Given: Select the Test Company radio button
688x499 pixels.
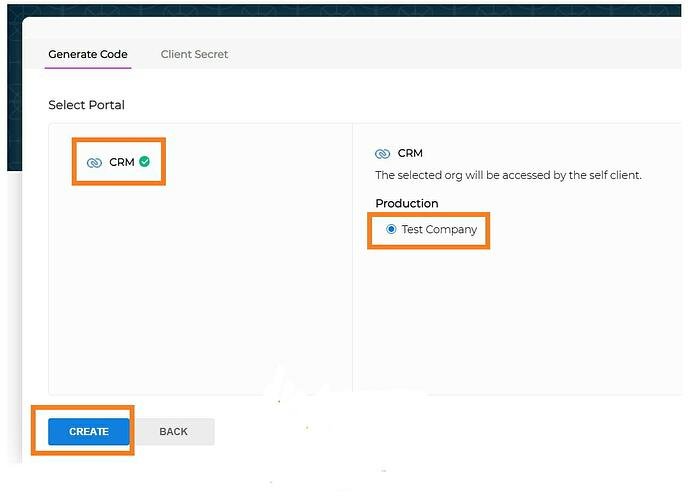Looking at the screenshot, I should pyautogui.click(x=391, y=229).
